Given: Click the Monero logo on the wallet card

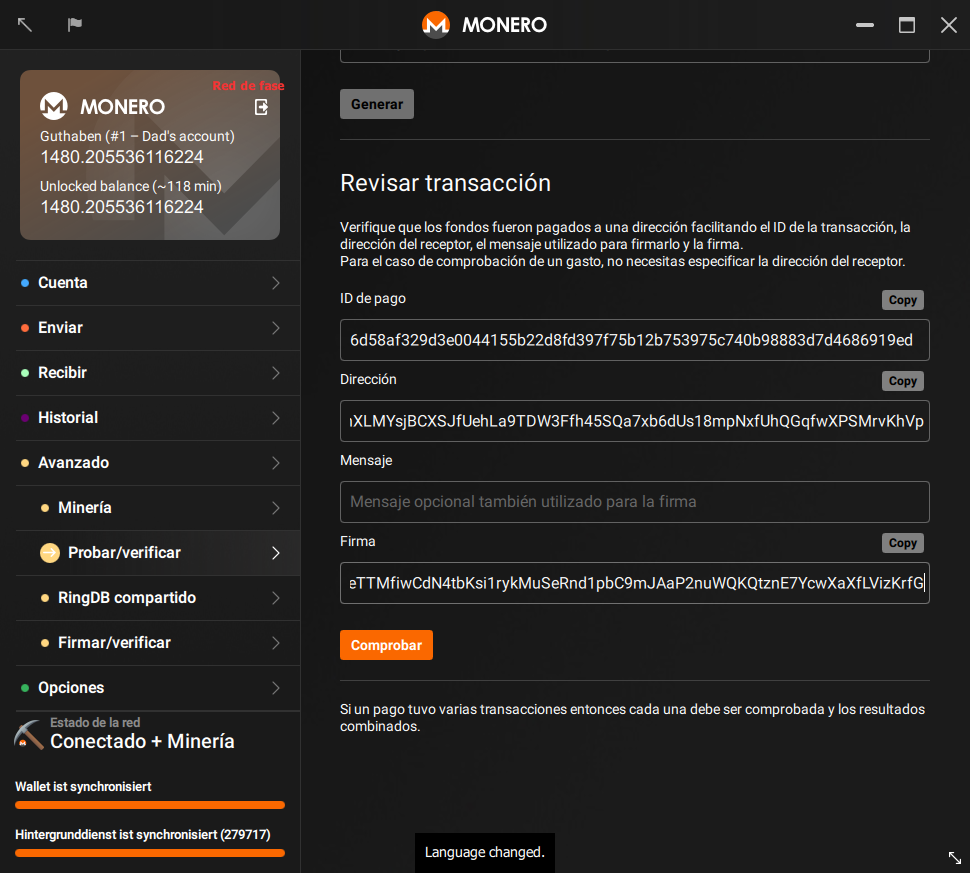Looking at the screenshot, I should [54, 106].
